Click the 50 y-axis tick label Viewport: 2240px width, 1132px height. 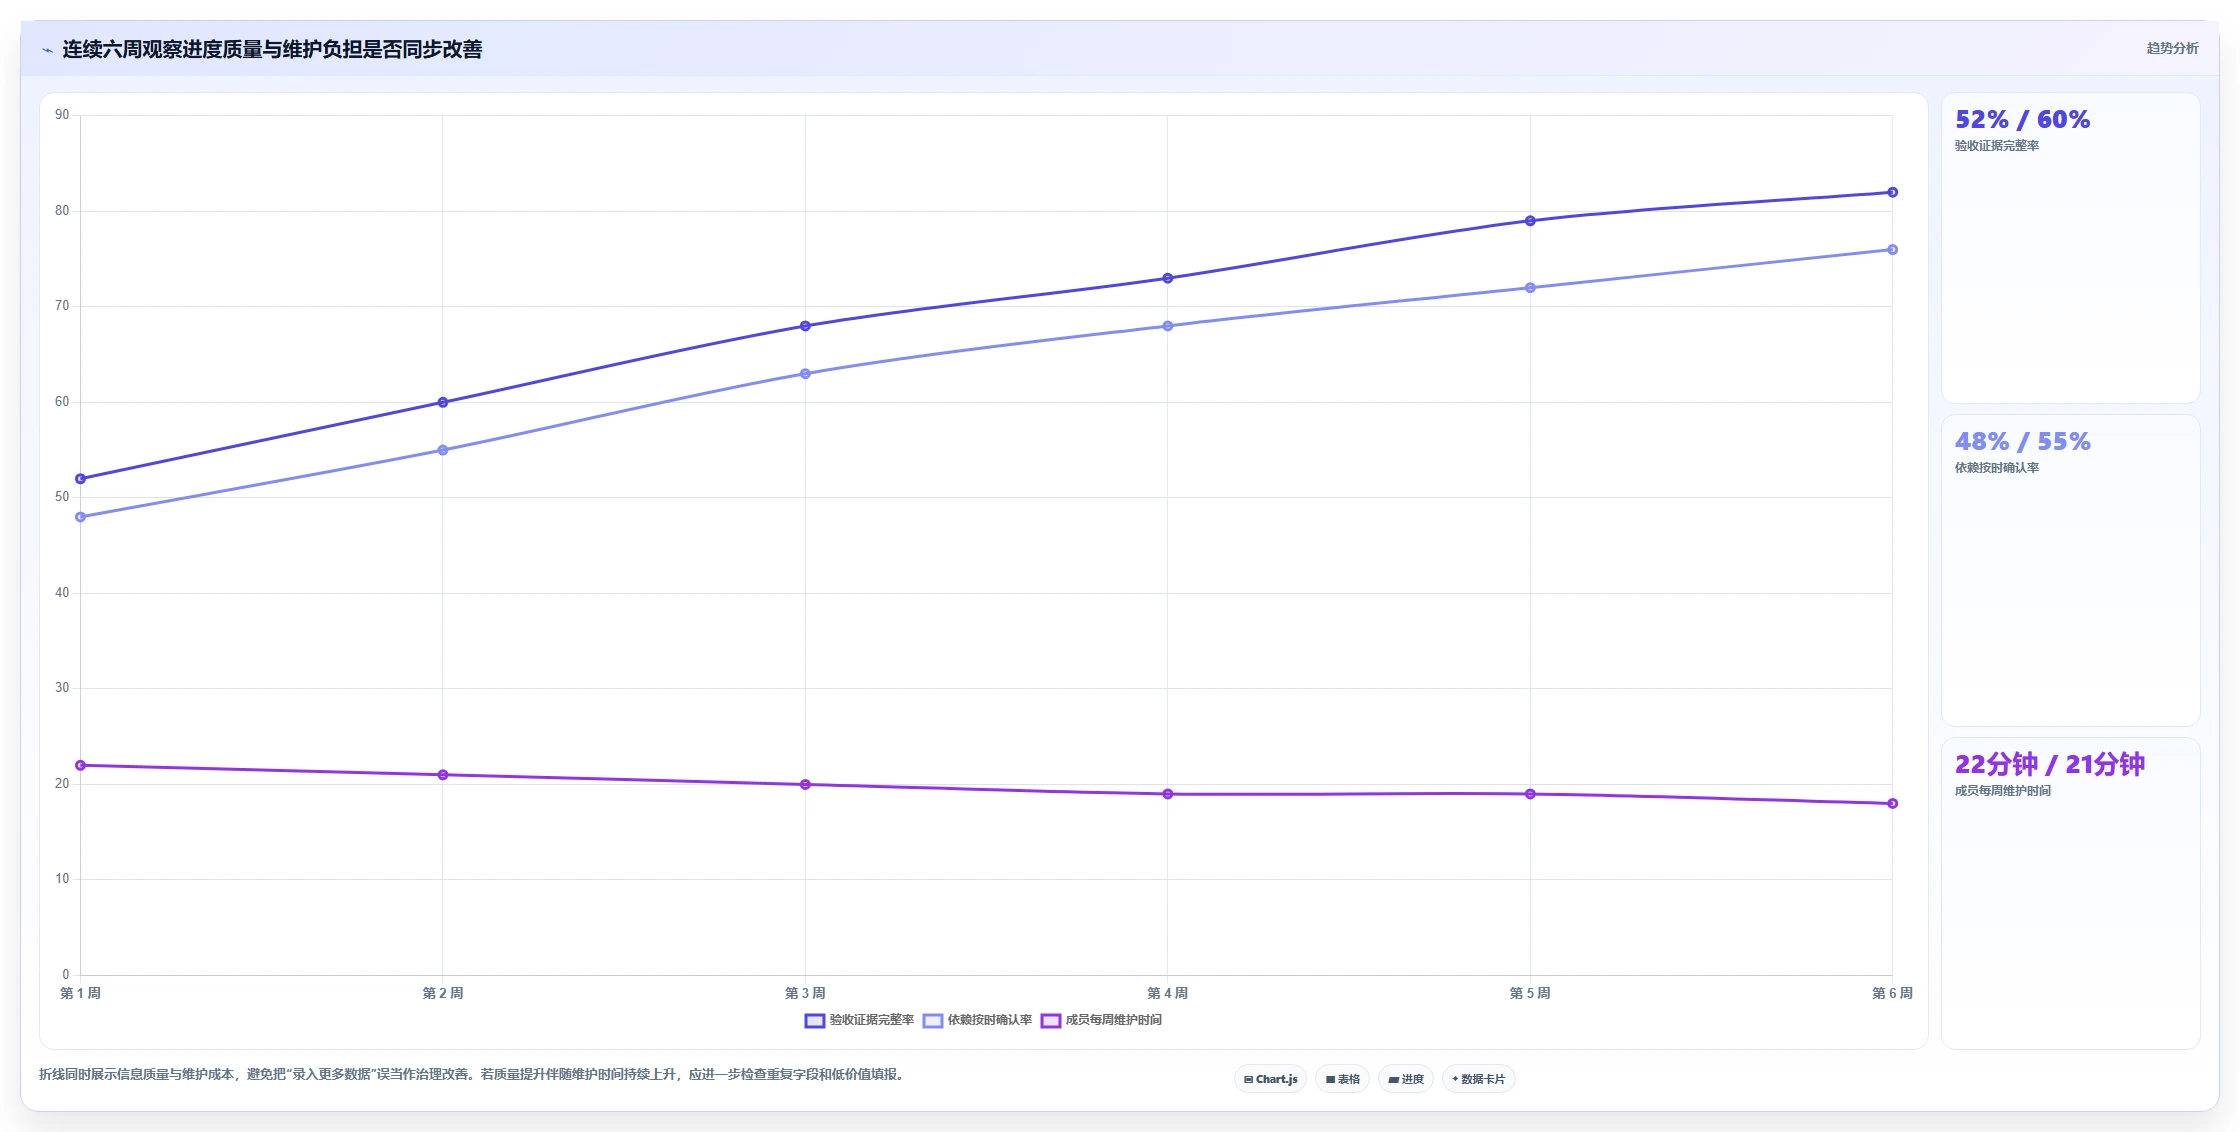(x=62, y=497)
